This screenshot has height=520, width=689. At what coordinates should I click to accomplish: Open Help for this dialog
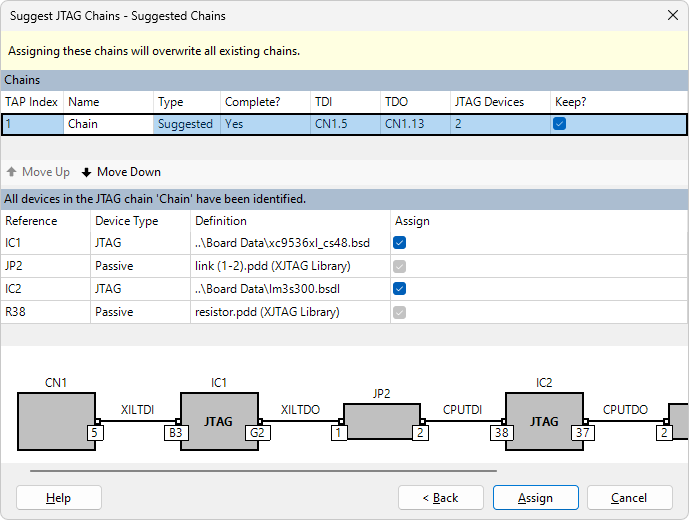tap(59, 498)
